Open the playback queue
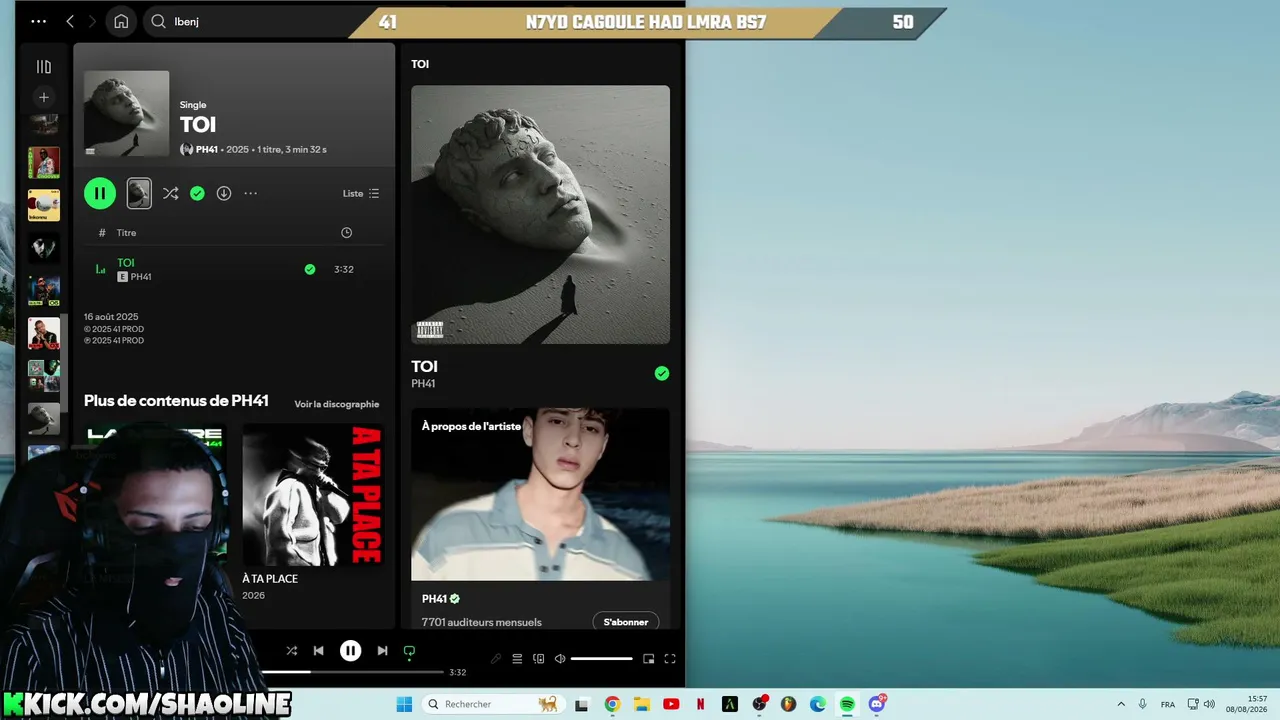 click(517, 659)
